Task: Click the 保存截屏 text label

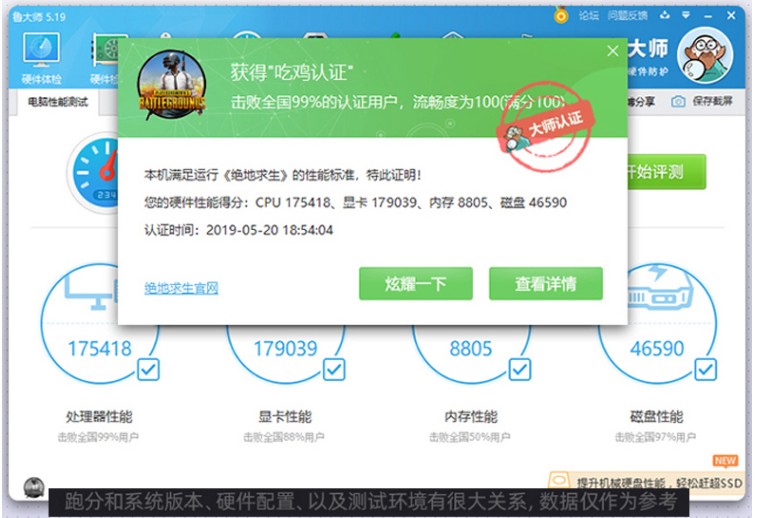Action: [713, 101]
